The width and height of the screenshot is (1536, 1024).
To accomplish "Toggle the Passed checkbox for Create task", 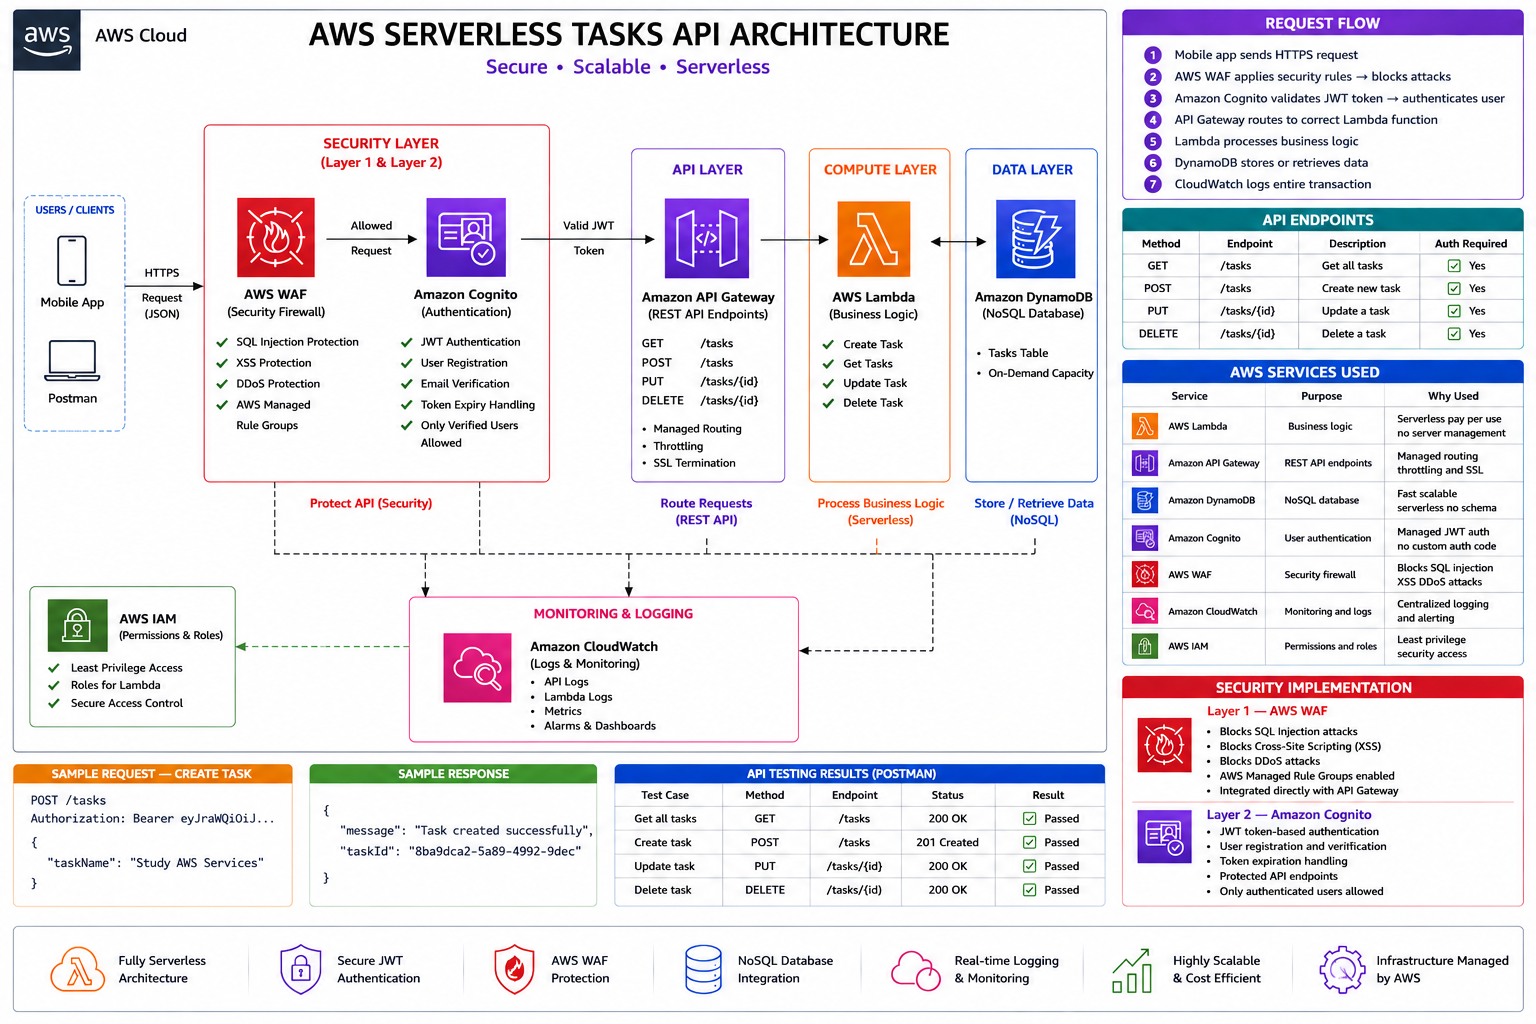I will coord(1029,842).
